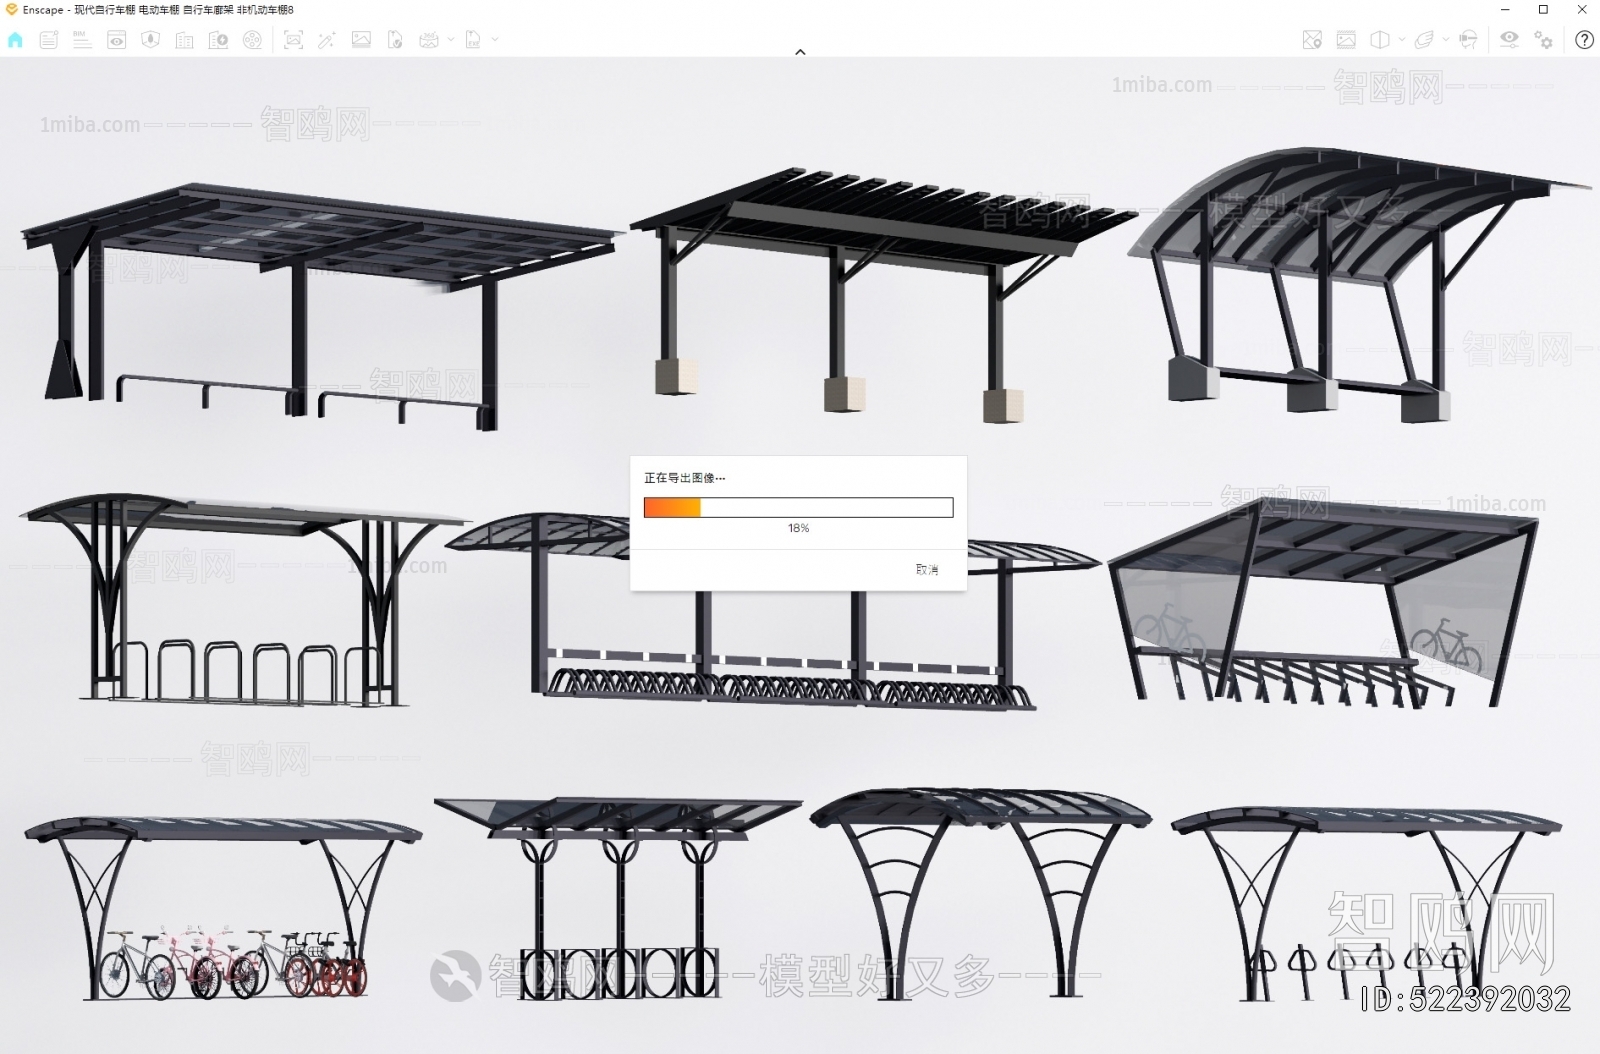
Task: Toggle the orthographic view cube icon
Action: 1380,40
